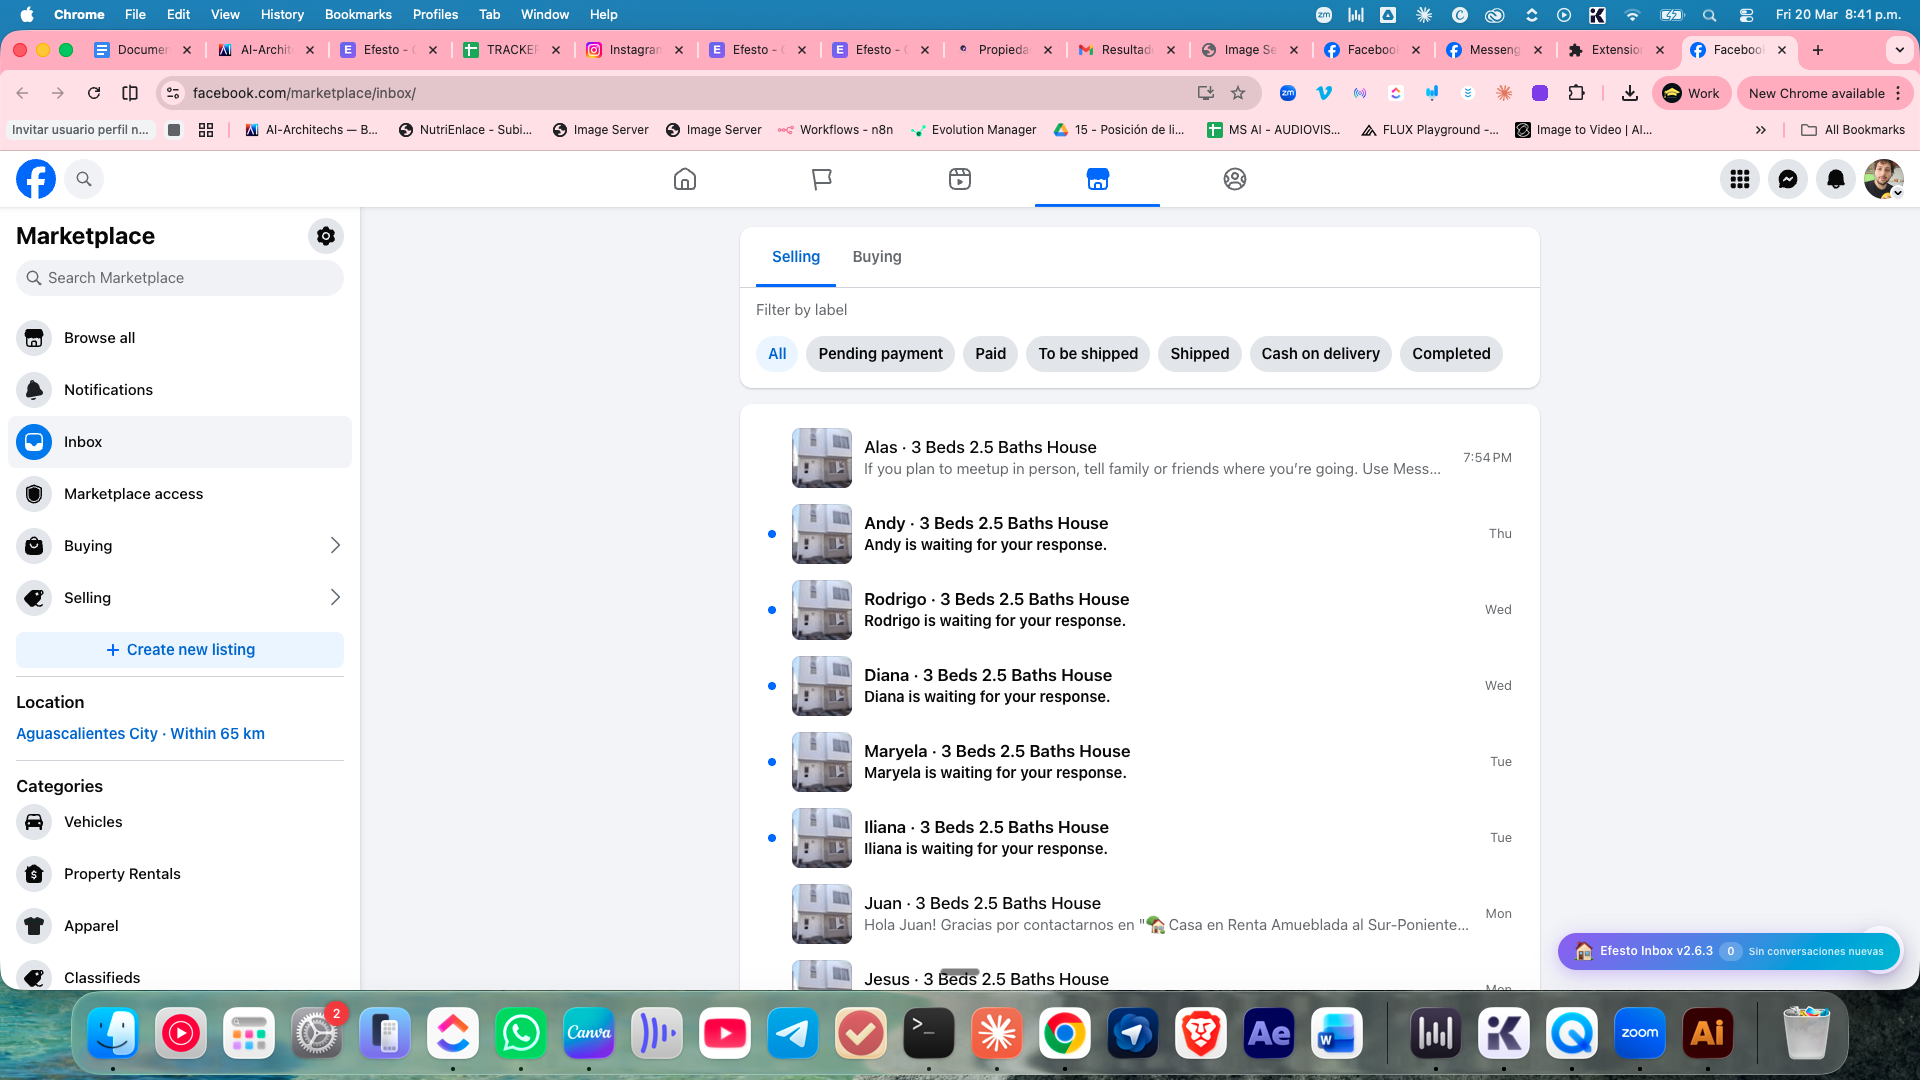The height and width of the screenshot is (1080, 1920).
Task: Open the Video tab icon
Action: point(960,179)
